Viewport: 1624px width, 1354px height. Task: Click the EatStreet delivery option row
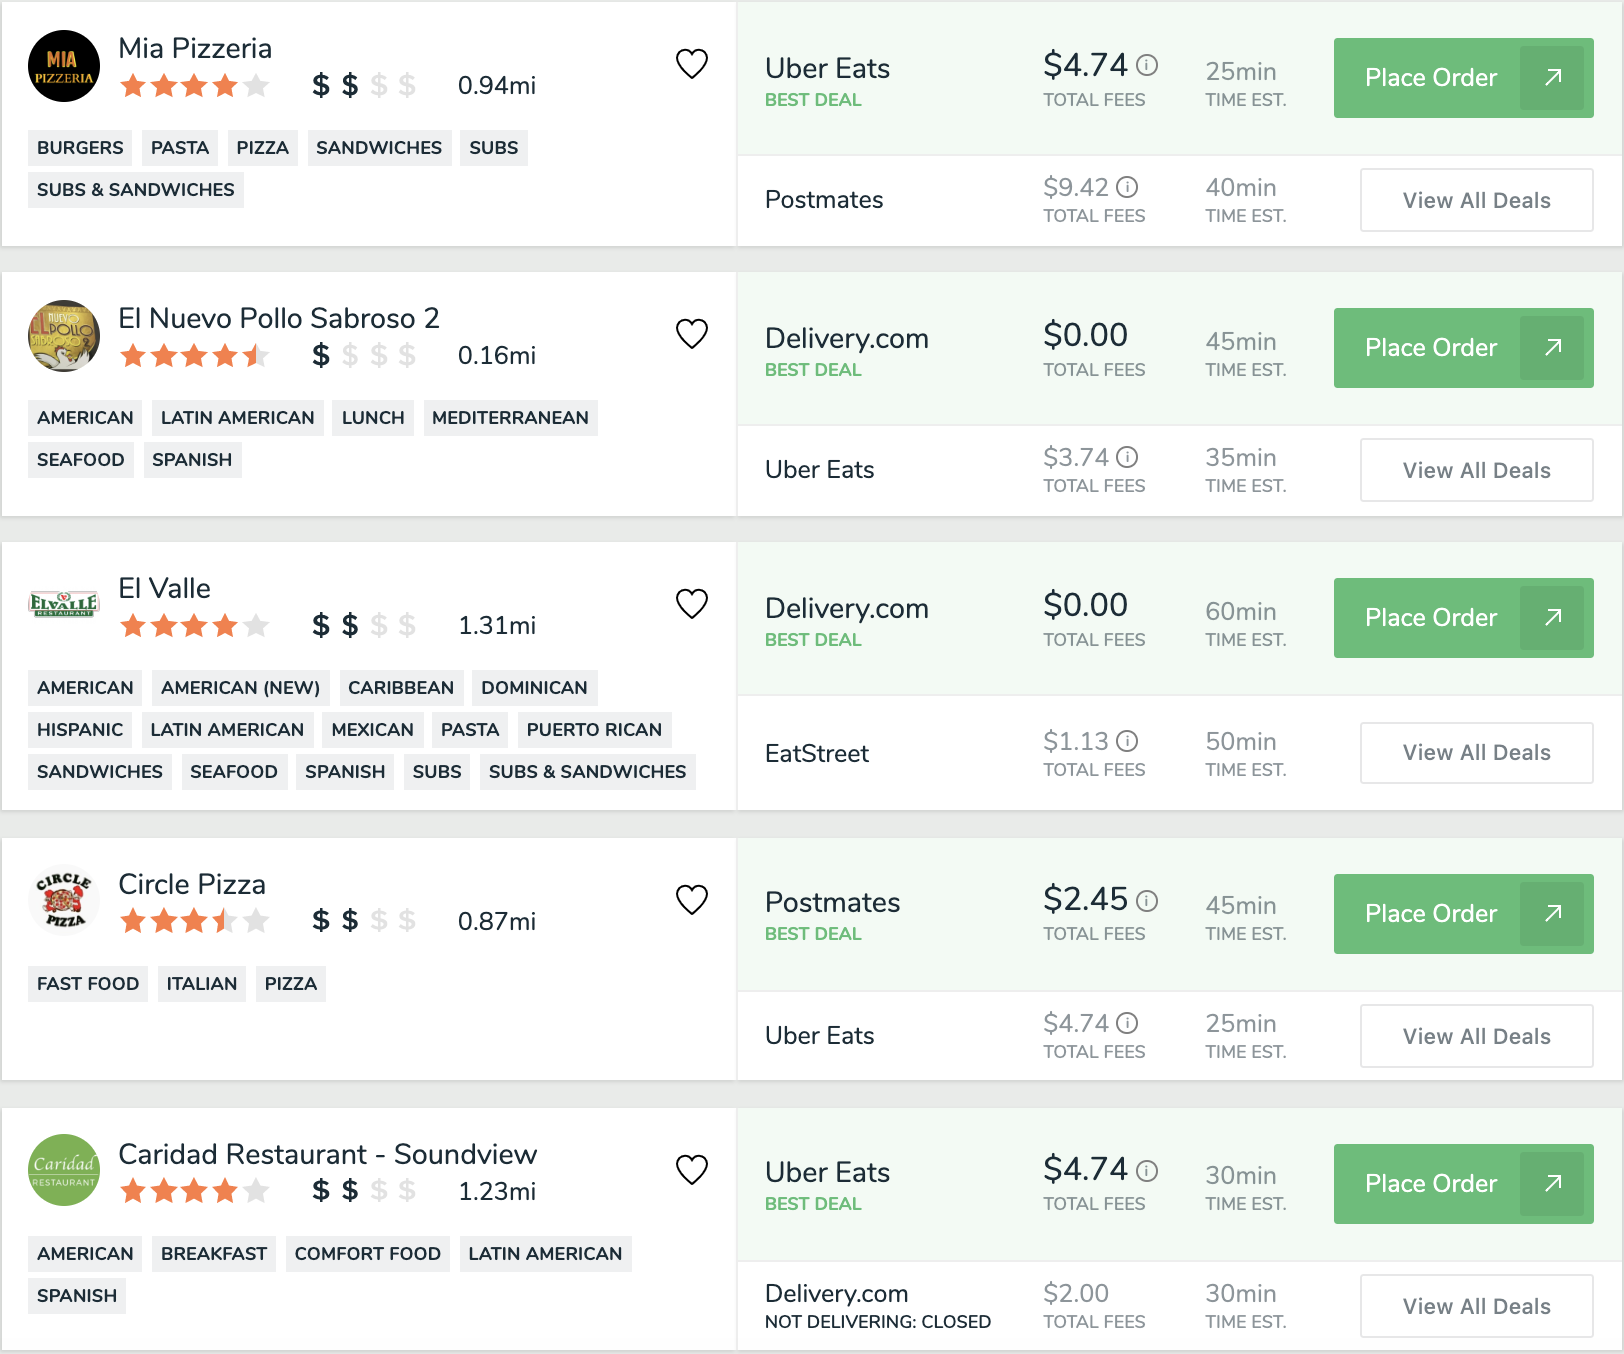1180,753
